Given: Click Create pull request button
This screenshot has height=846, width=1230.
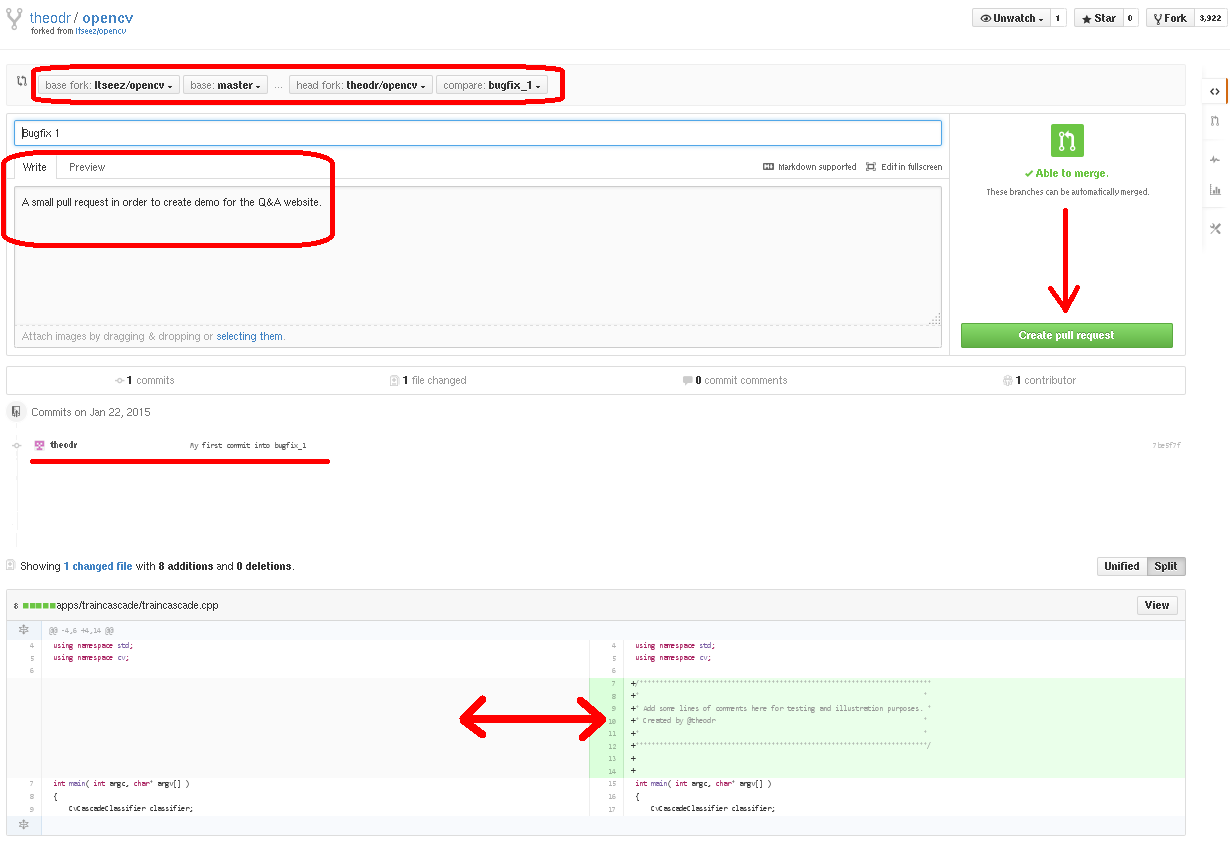Looking at the screenshot, I should point(1066,335).
